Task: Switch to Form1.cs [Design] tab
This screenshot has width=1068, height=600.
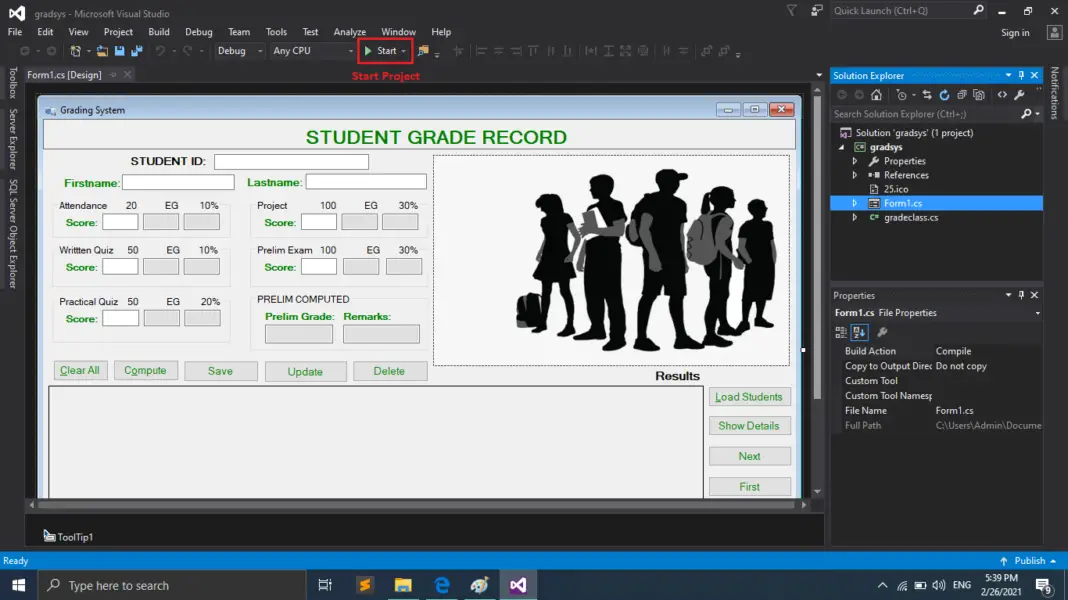Action: coord(64,75)
